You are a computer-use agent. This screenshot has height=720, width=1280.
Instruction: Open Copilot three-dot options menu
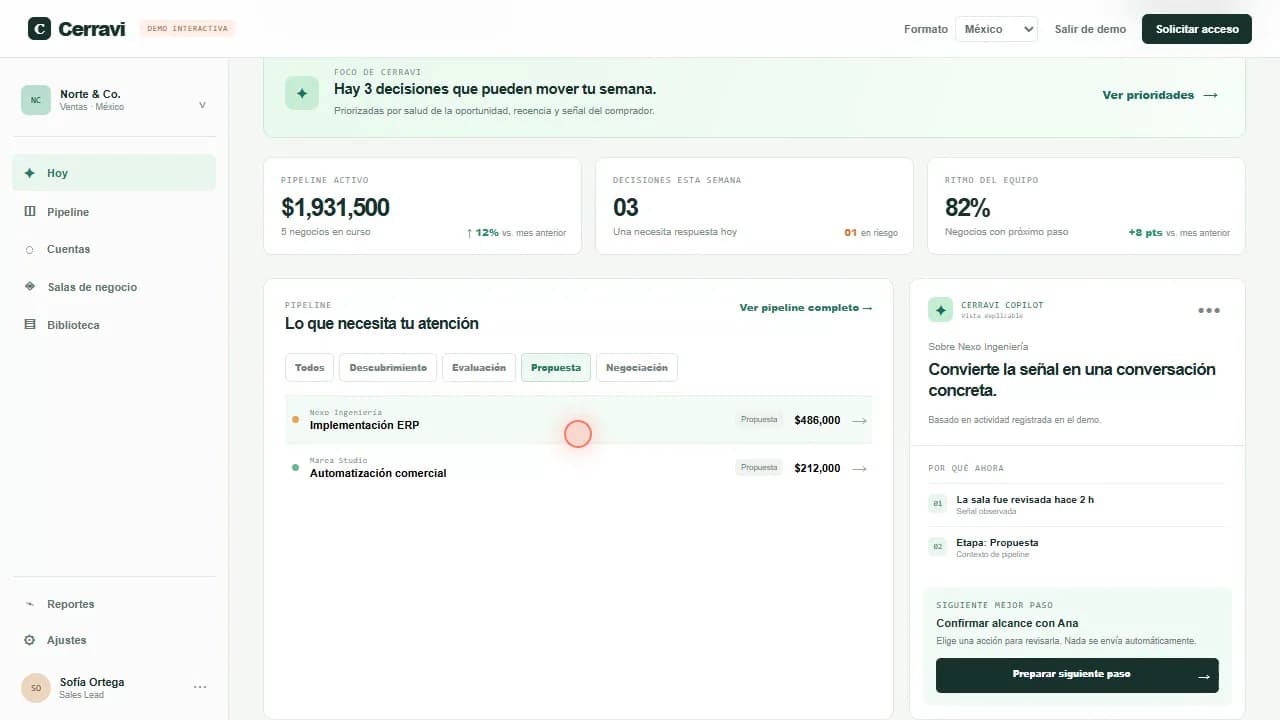[x=1209, y=310]
